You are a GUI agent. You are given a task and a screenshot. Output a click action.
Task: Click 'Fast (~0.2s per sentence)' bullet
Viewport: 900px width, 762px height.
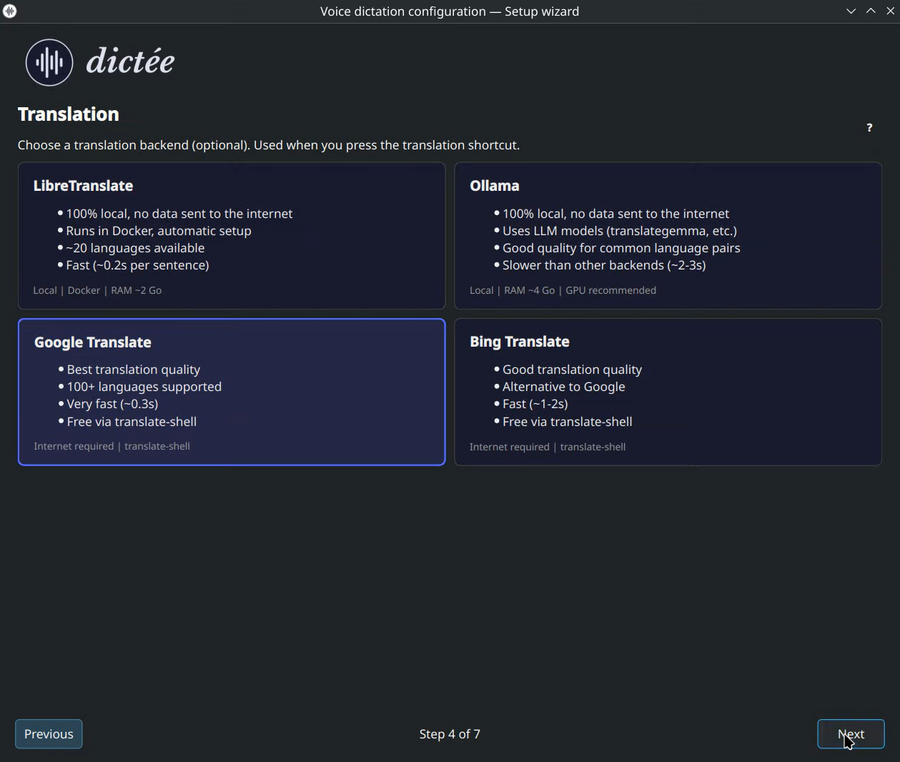(137, 265)
